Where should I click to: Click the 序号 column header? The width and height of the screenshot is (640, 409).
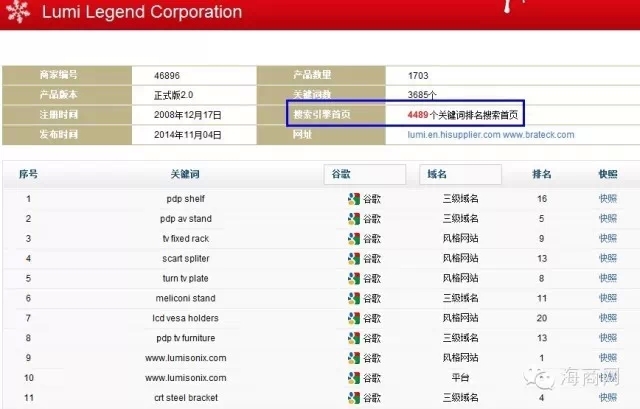point(28,174)
